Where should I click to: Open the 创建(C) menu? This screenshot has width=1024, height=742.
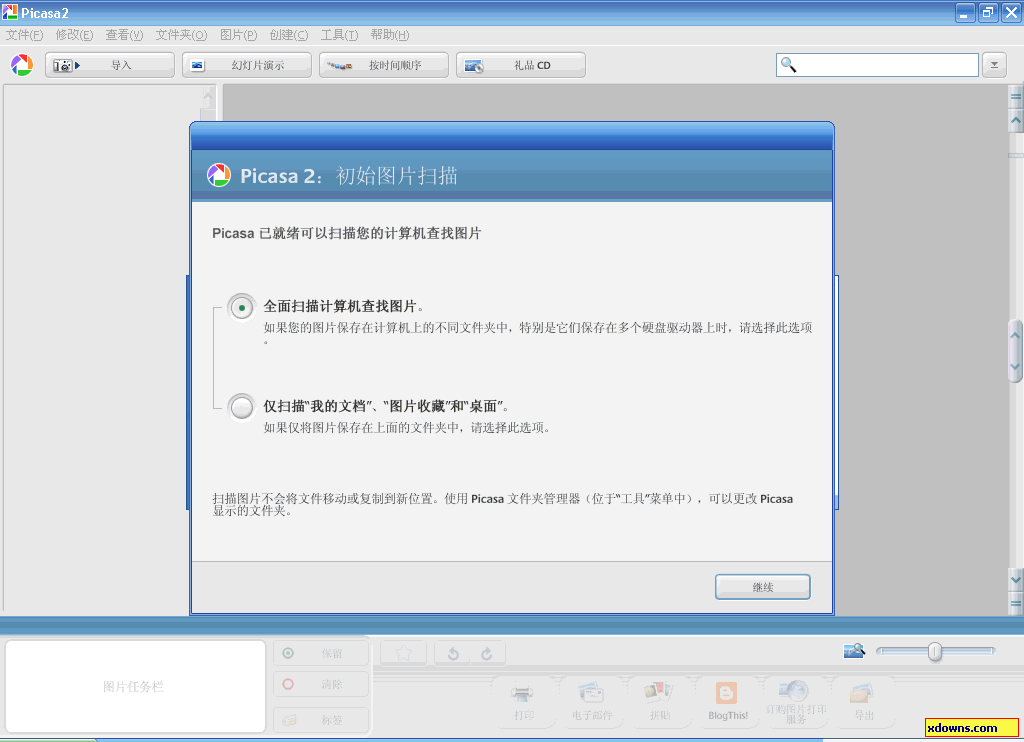point(289,35)
